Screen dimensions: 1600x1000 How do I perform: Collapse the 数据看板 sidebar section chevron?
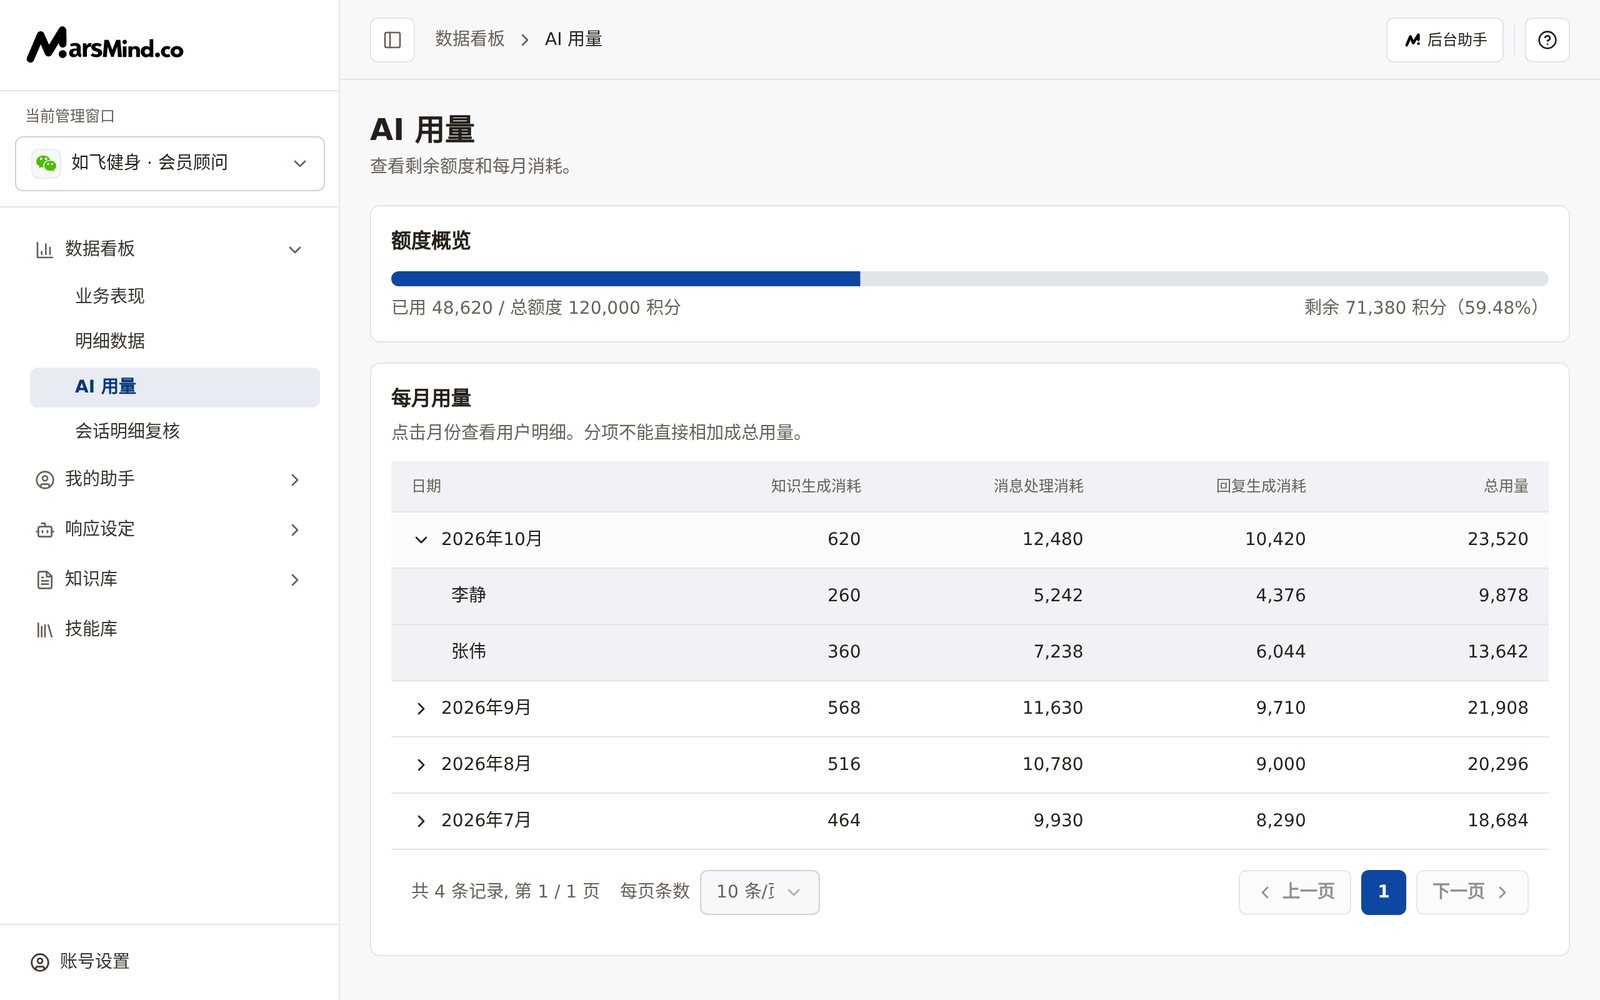[x=295, y=249]
